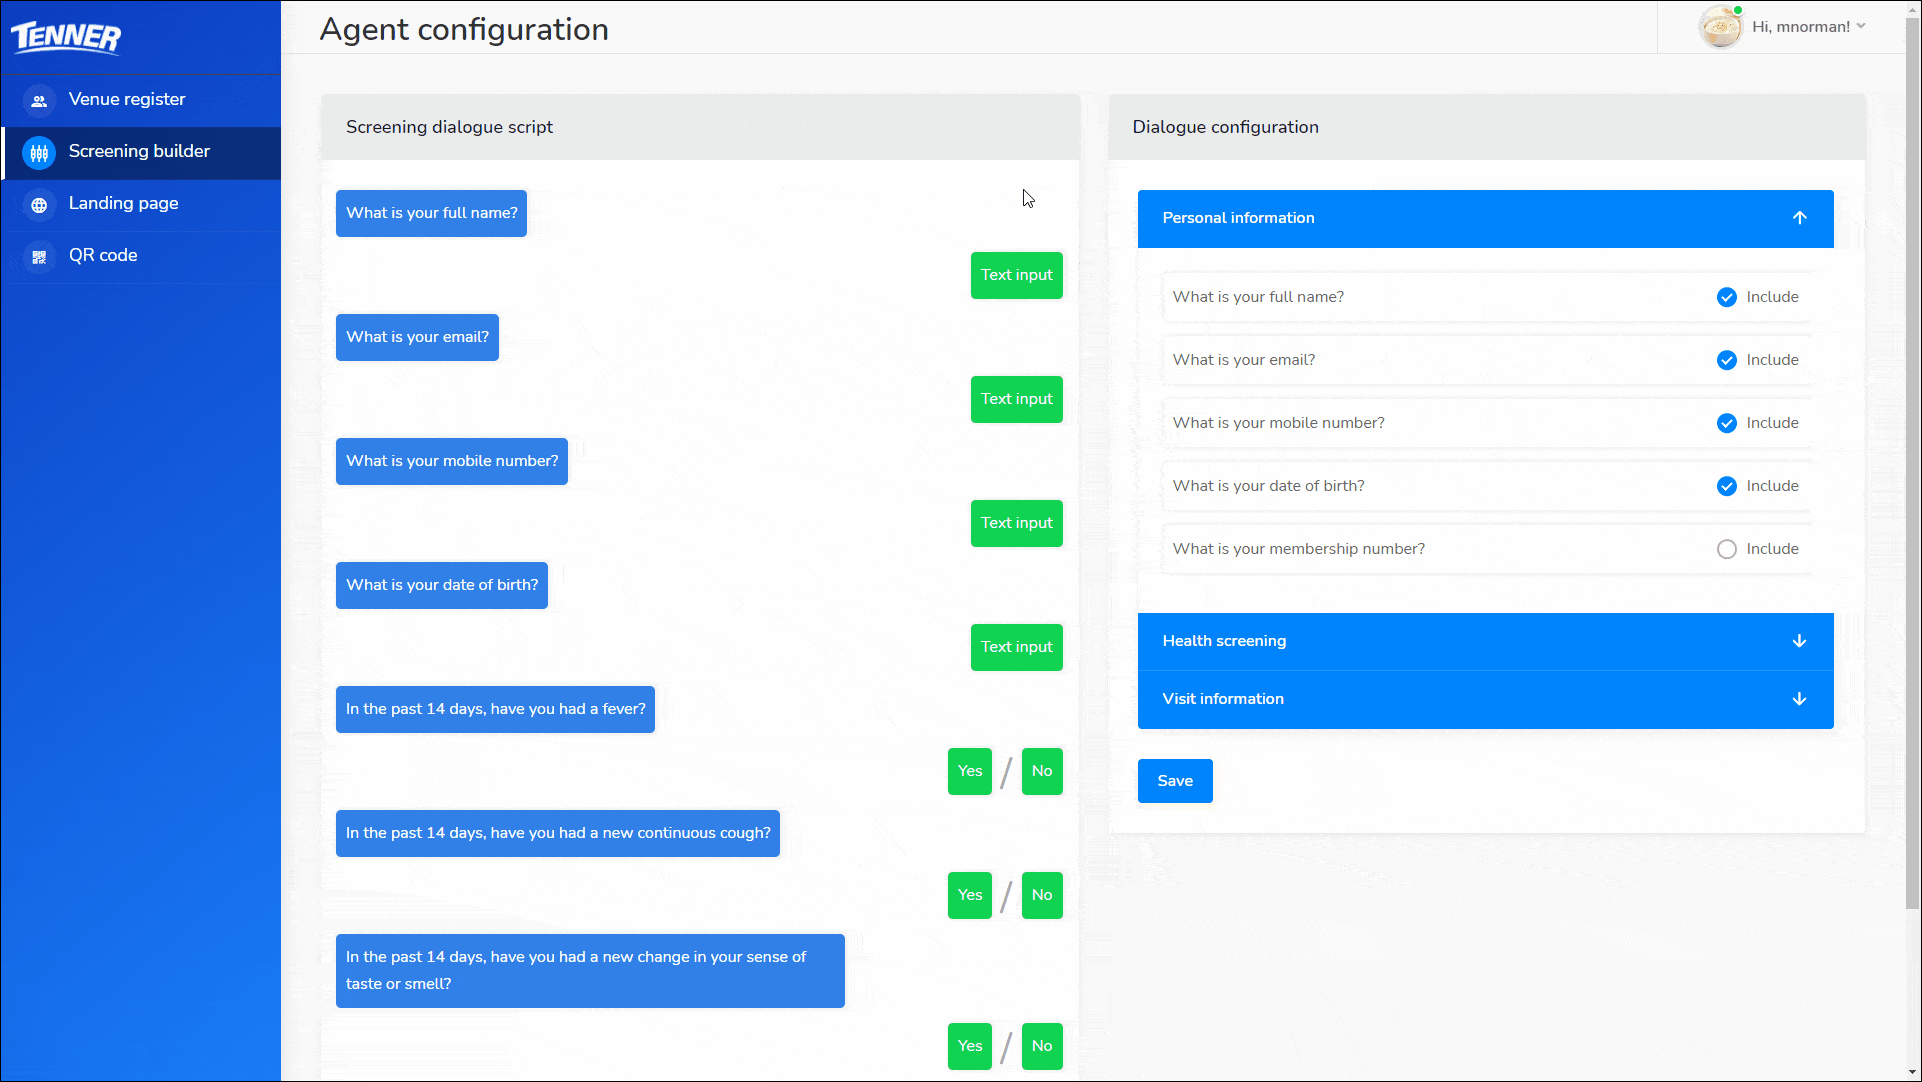Click the QR code sidebar icon
This screenshot has height=1082, width=1922.
39,257
